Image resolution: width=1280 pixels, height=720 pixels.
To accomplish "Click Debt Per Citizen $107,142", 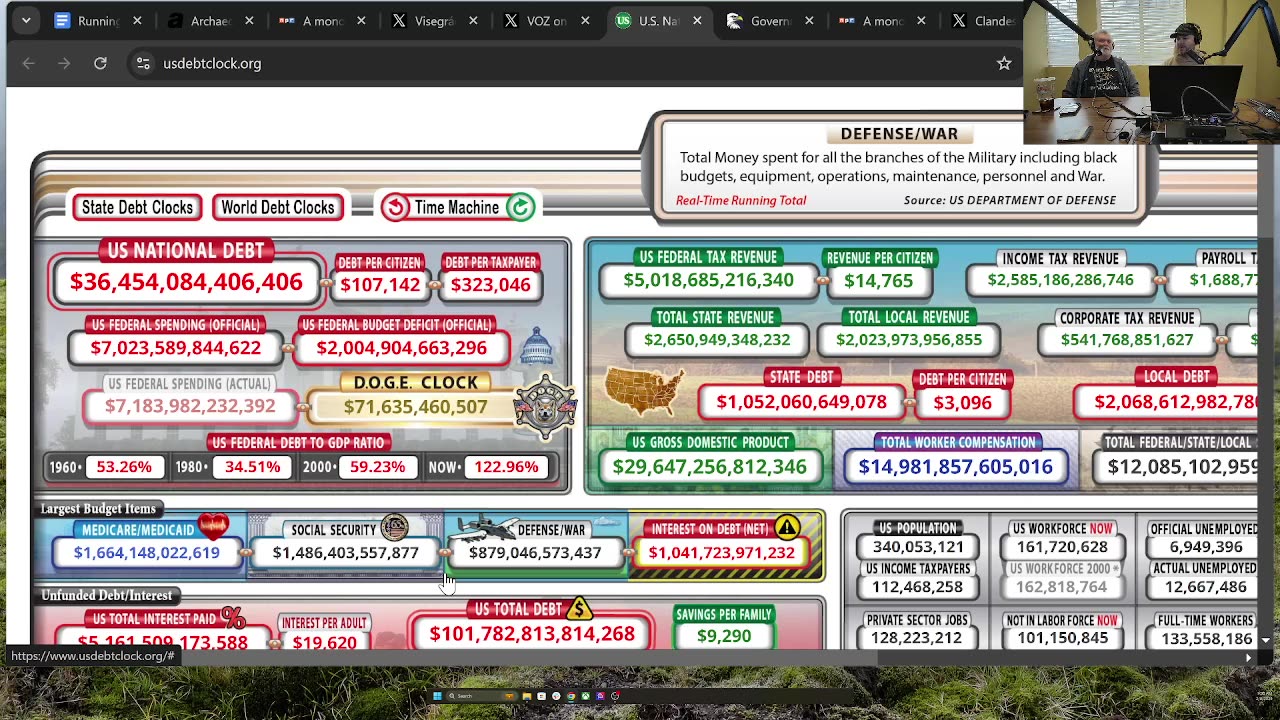I will click(380, 285).
